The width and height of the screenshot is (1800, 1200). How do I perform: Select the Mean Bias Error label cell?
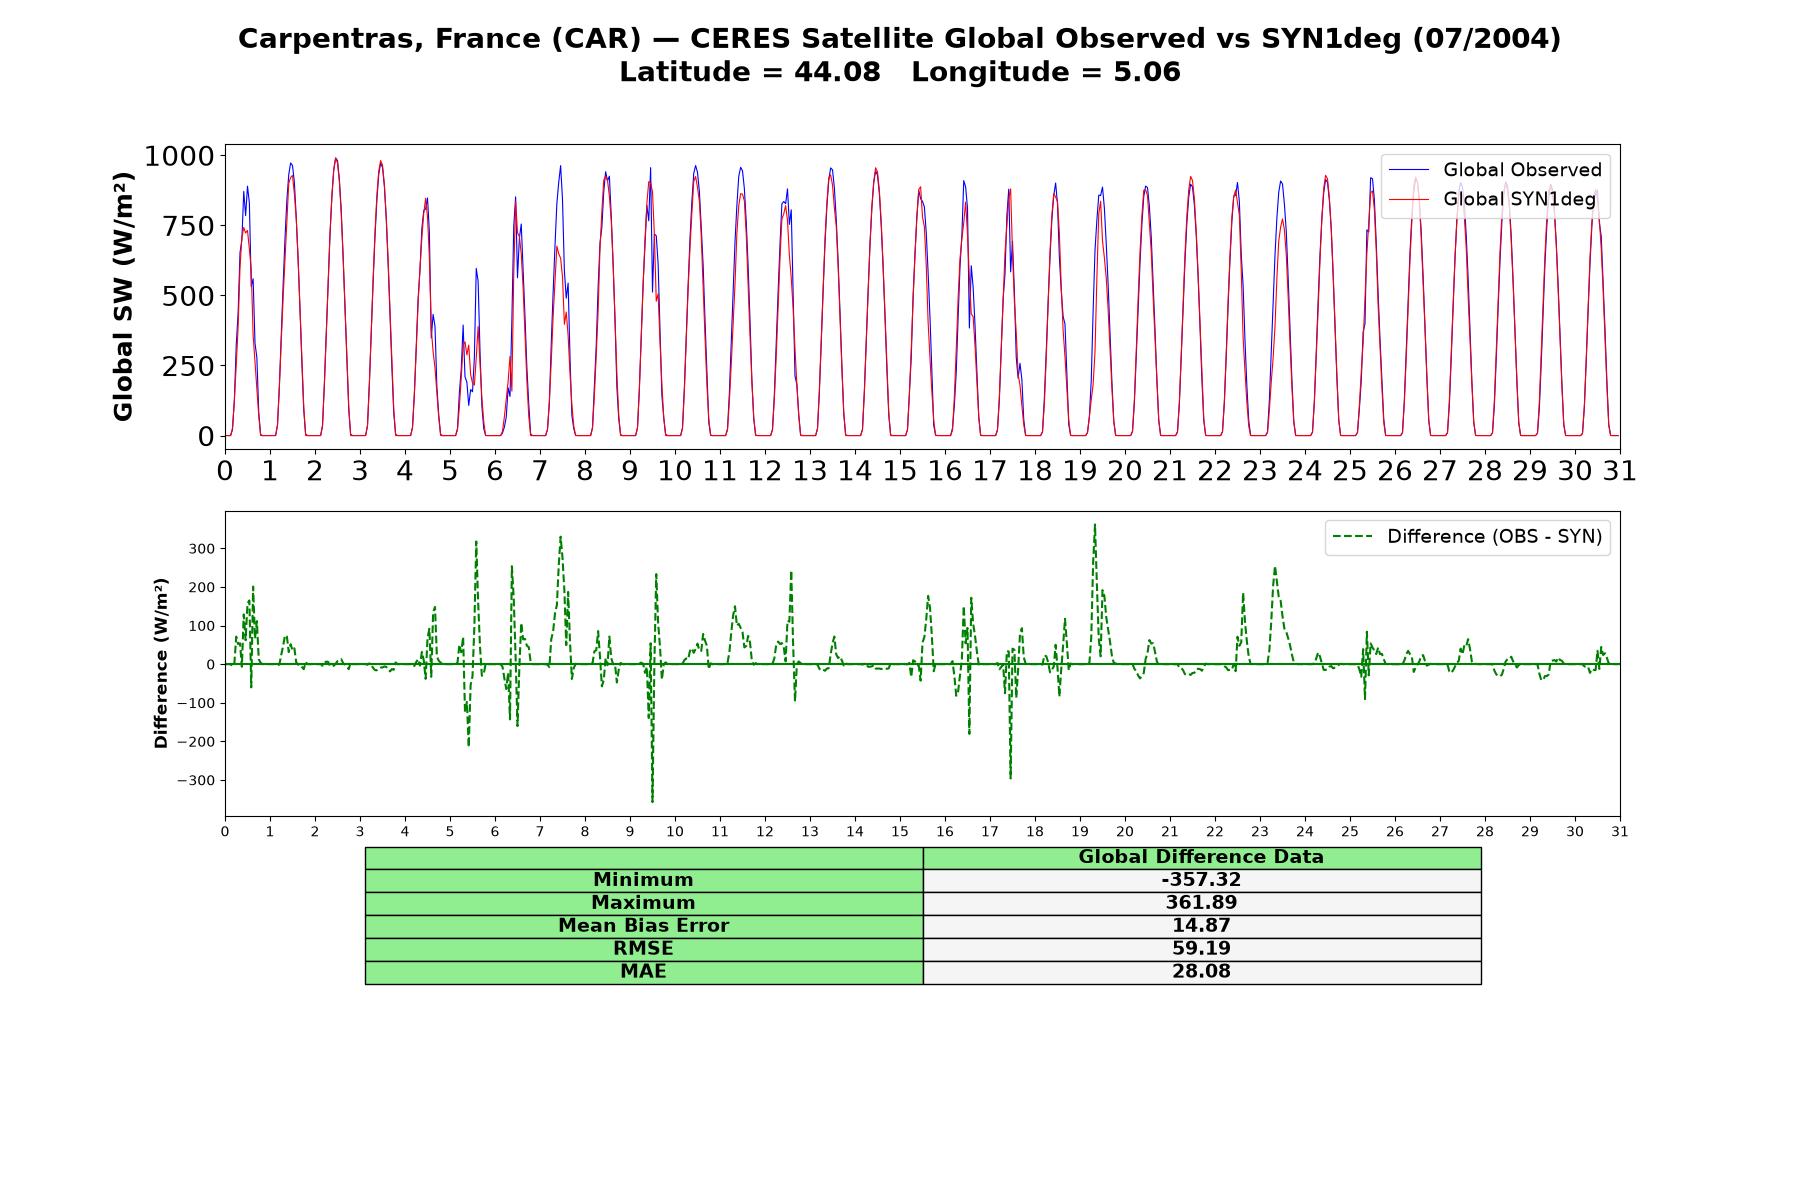coord(643,926)
